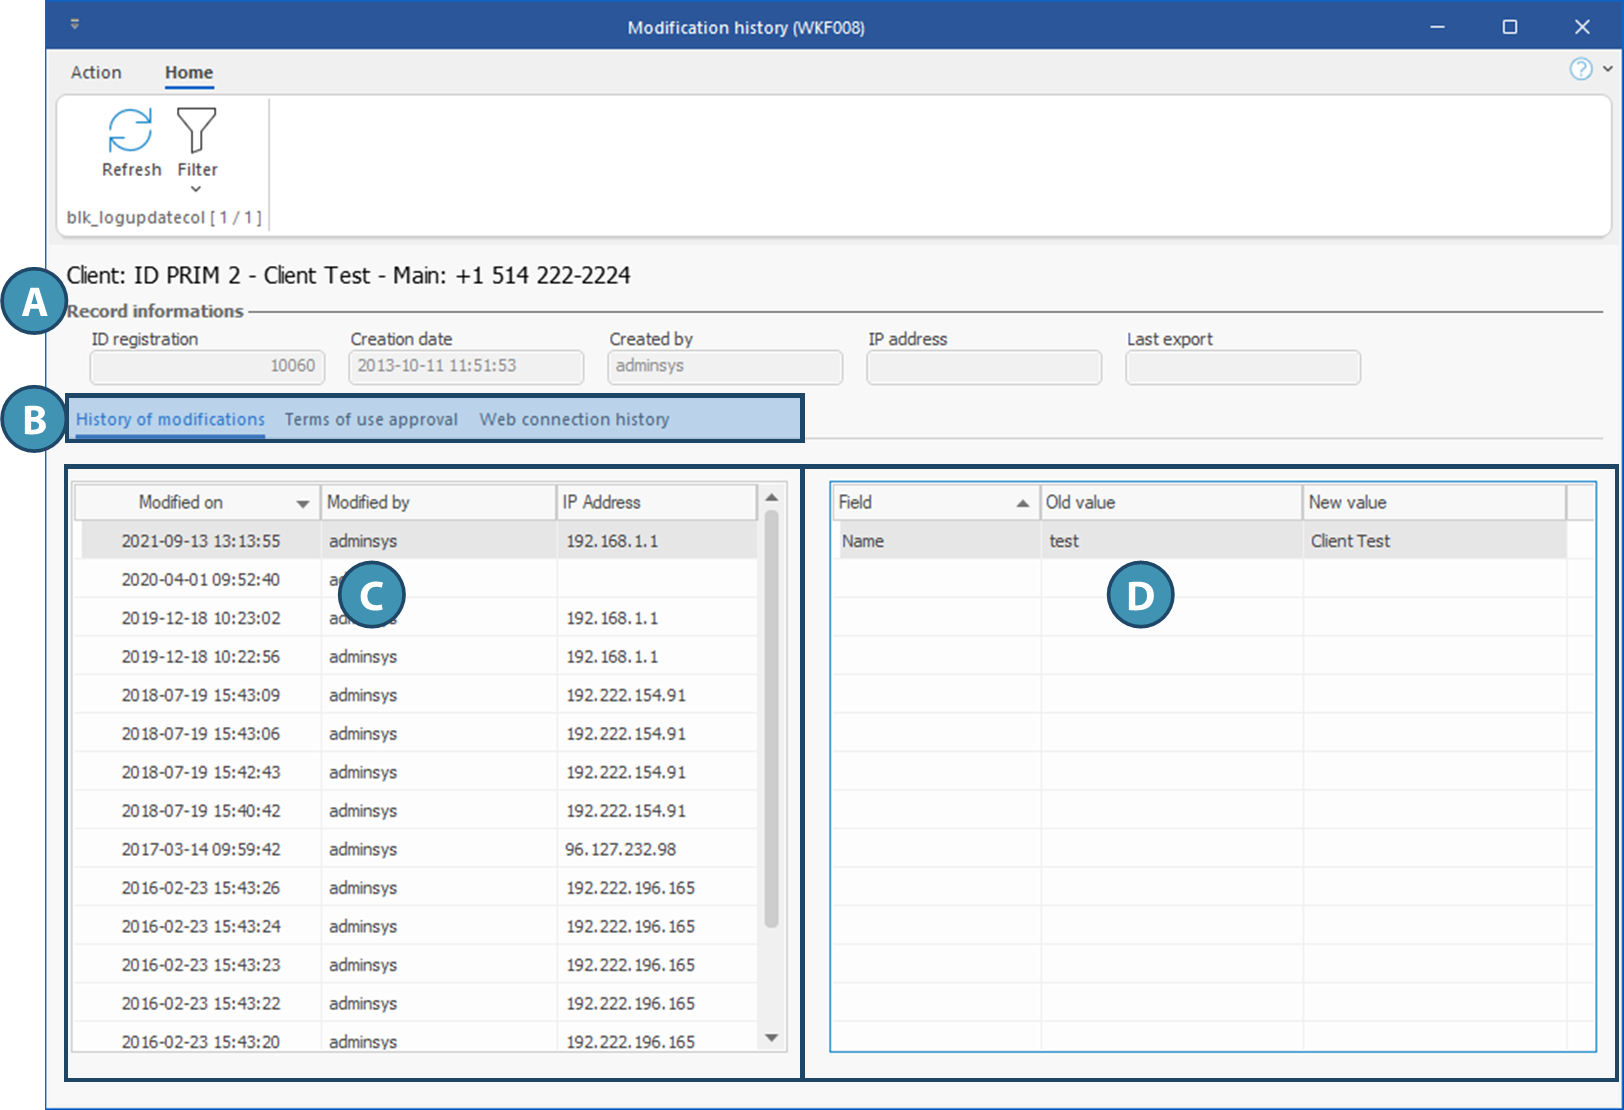Select History of modifications tab
Screen dimensions: 1624x1110
[170, 420]
